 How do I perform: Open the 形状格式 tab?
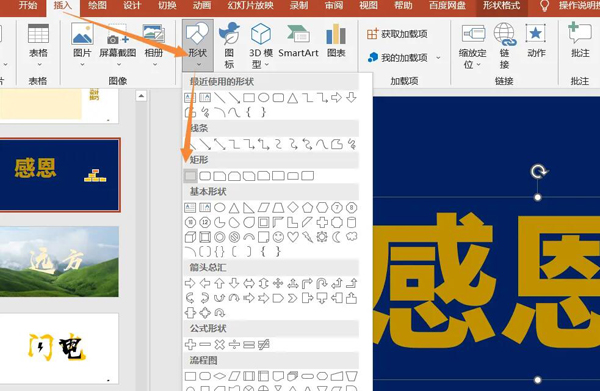click(x=501, y=5)
